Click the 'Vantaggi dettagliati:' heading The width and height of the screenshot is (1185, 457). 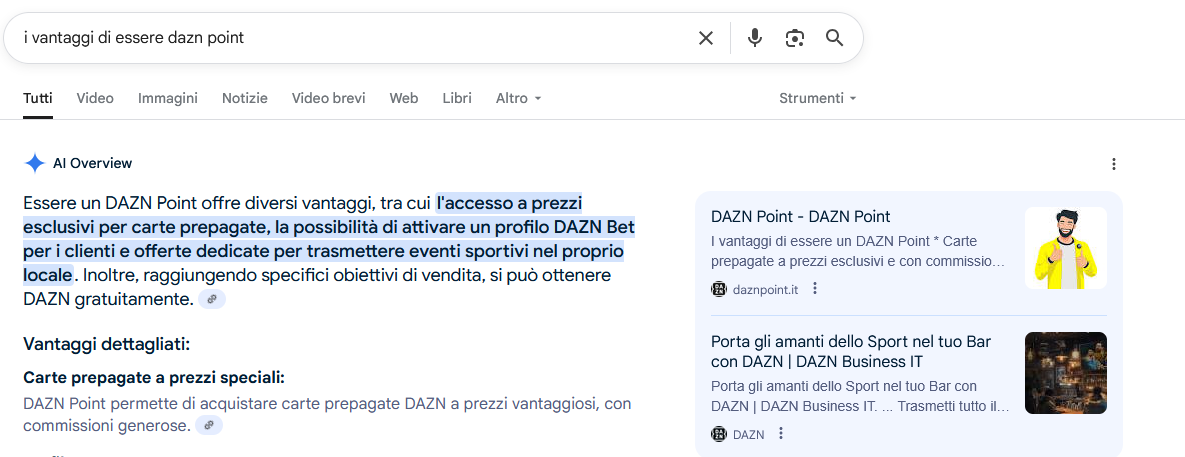coord(107,344)
